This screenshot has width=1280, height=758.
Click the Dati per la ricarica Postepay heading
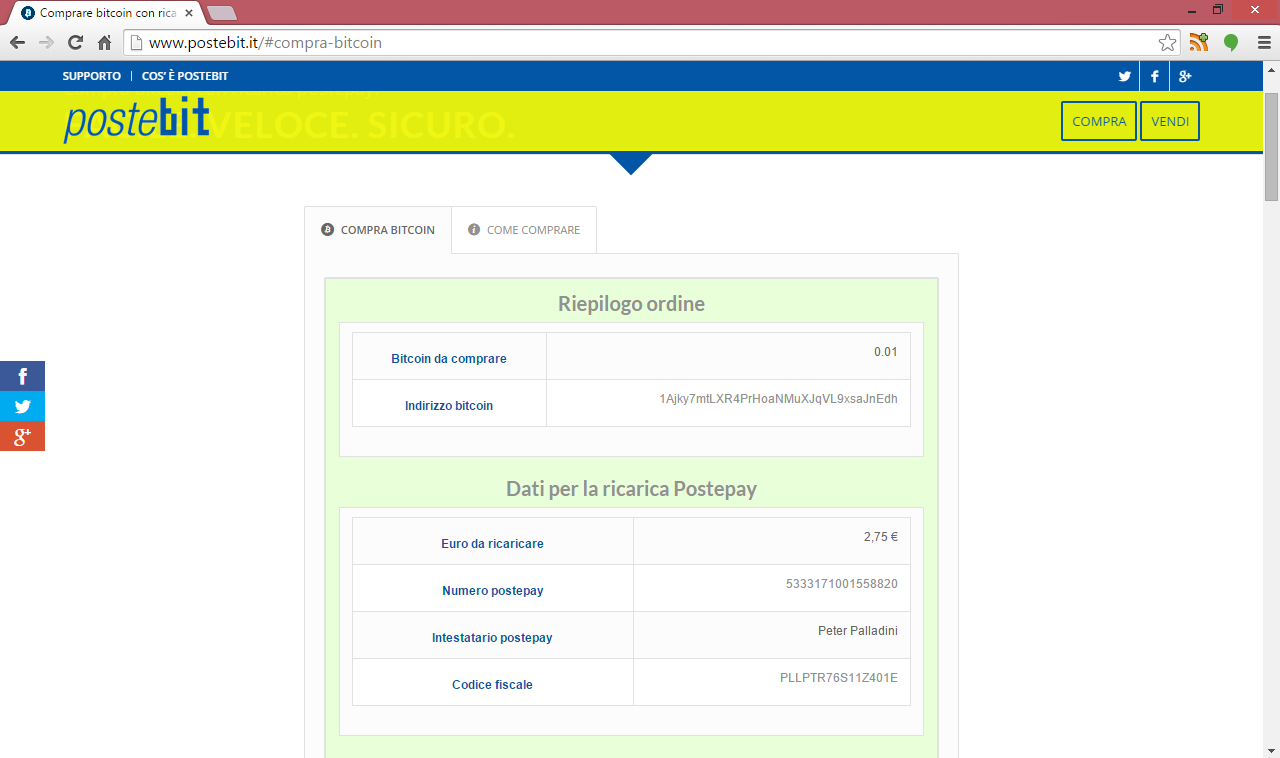click(x=631, y=489)
